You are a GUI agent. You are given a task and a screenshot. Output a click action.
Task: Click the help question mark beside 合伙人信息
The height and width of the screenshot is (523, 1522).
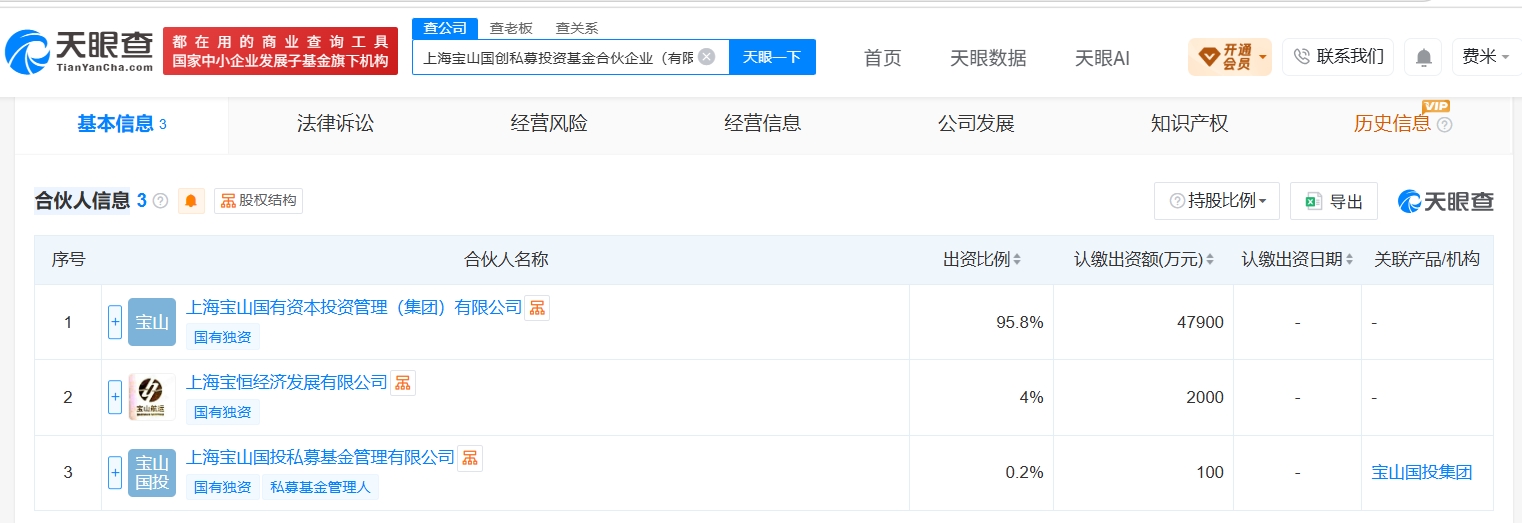pos(160,201)
